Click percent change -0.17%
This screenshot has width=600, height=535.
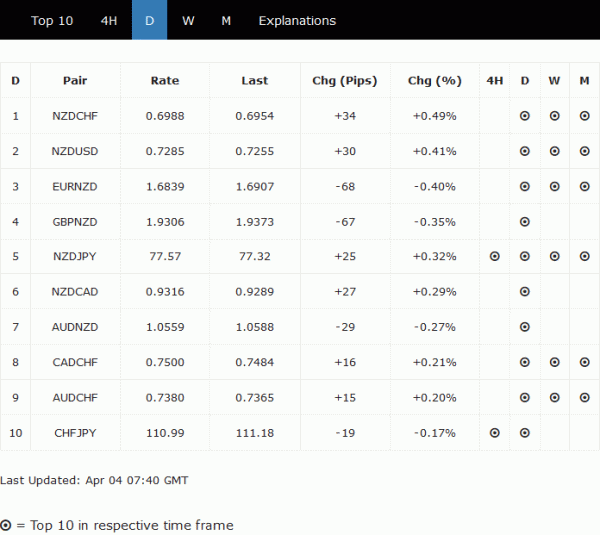click(435, 433)
